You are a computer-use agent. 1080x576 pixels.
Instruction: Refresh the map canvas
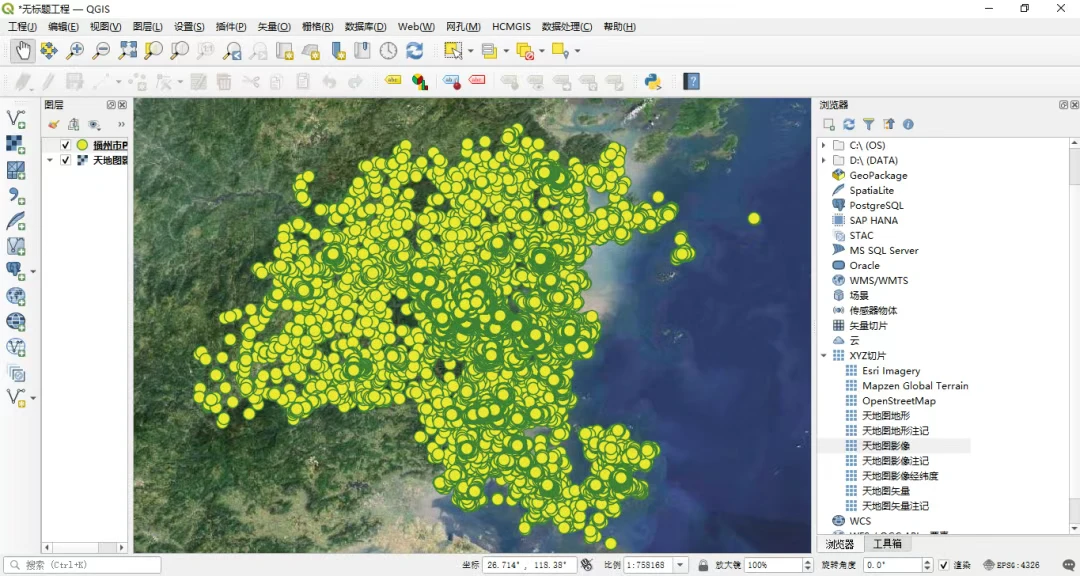(x=414, y=50)
